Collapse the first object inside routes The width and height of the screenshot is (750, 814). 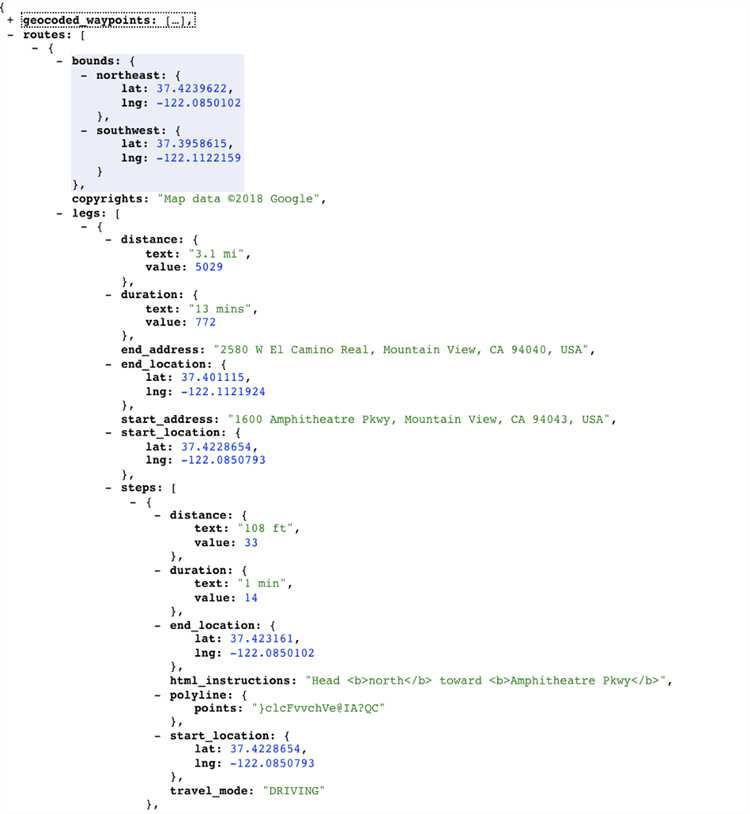[x=35, y=48]
